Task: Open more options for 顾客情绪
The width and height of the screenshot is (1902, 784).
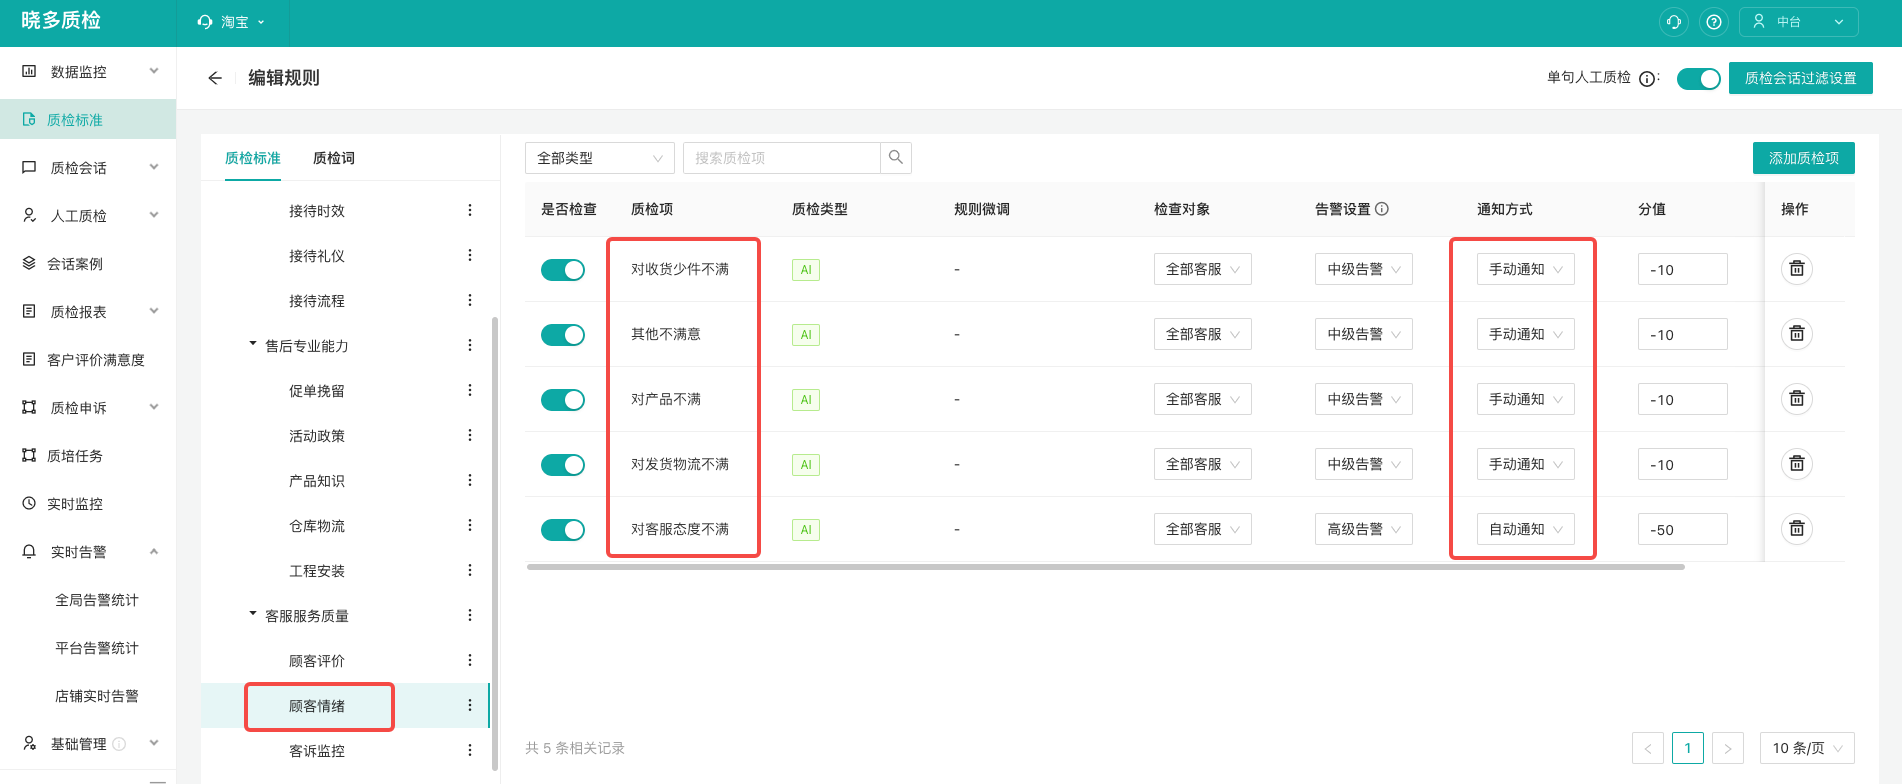Action: 470,705
